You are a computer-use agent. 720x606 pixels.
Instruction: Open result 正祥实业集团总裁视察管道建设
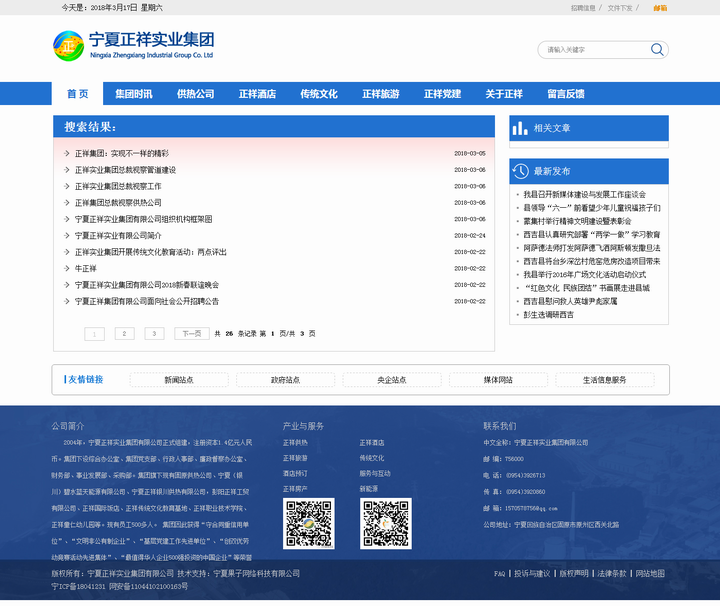125,170
